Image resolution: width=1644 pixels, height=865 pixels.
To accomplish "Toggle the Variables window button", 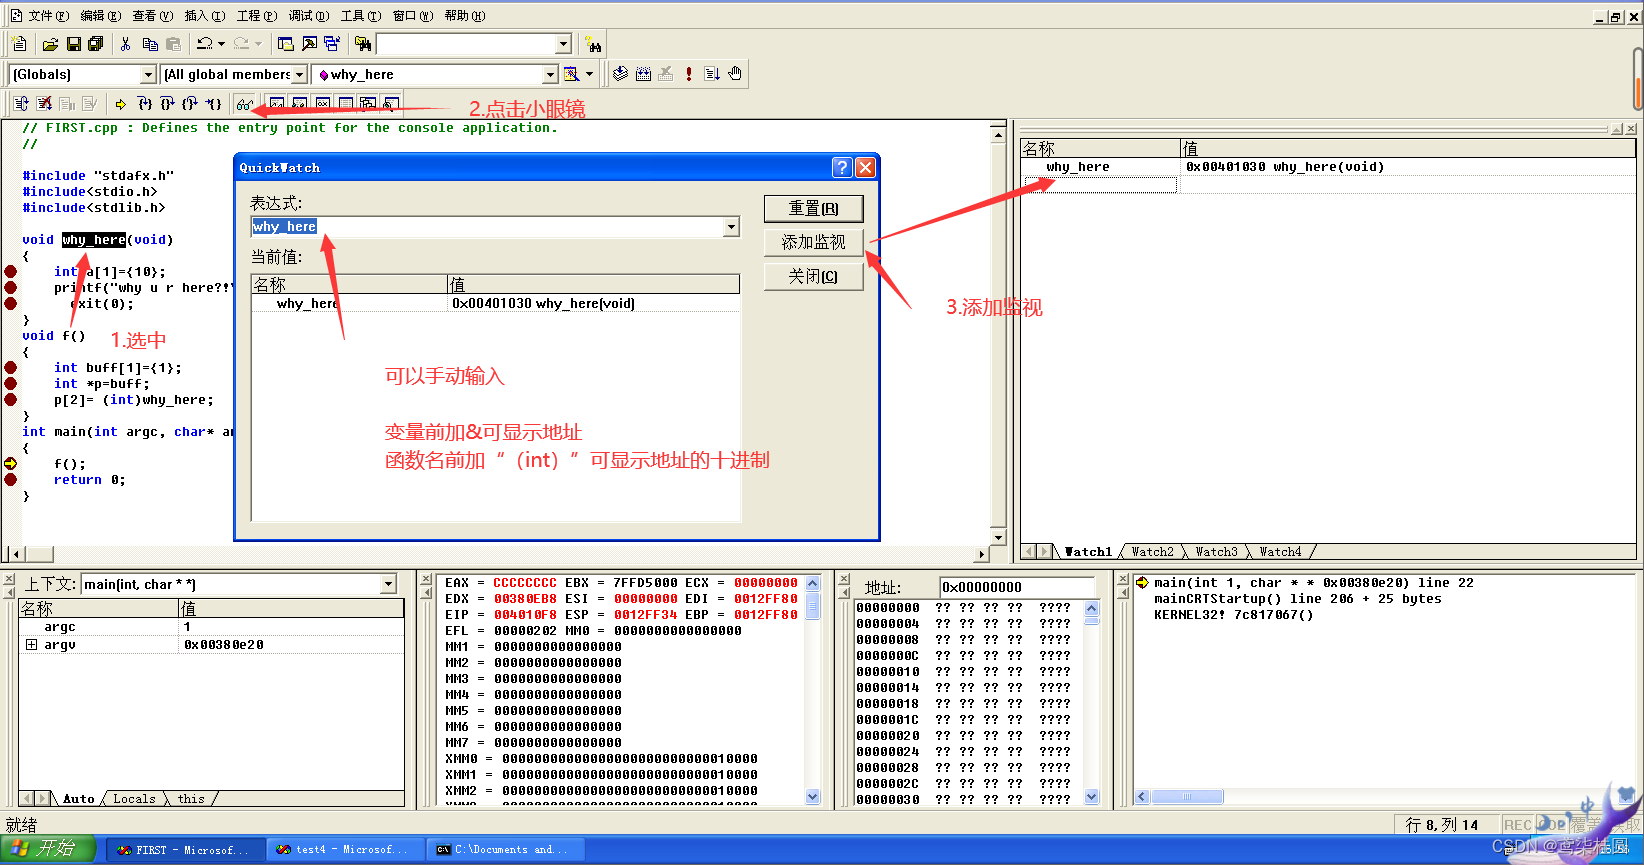I will (300, 103).
